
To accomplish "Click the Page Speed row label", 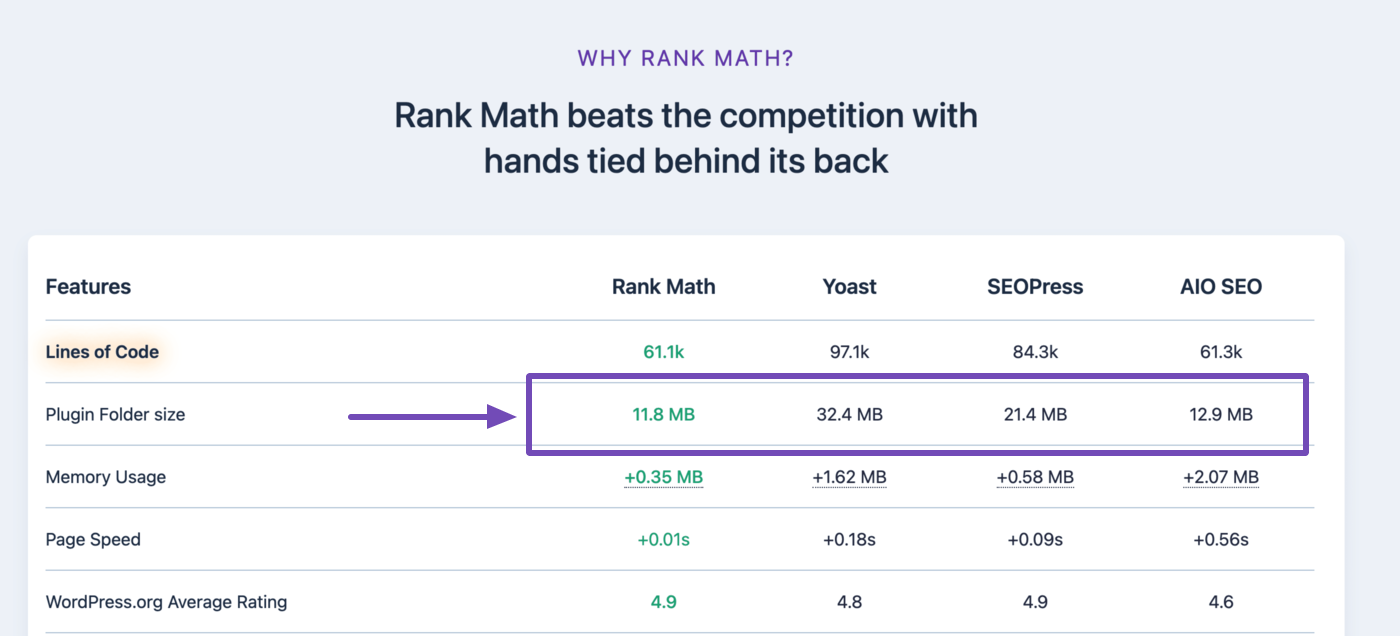I will tap(93, 539).
